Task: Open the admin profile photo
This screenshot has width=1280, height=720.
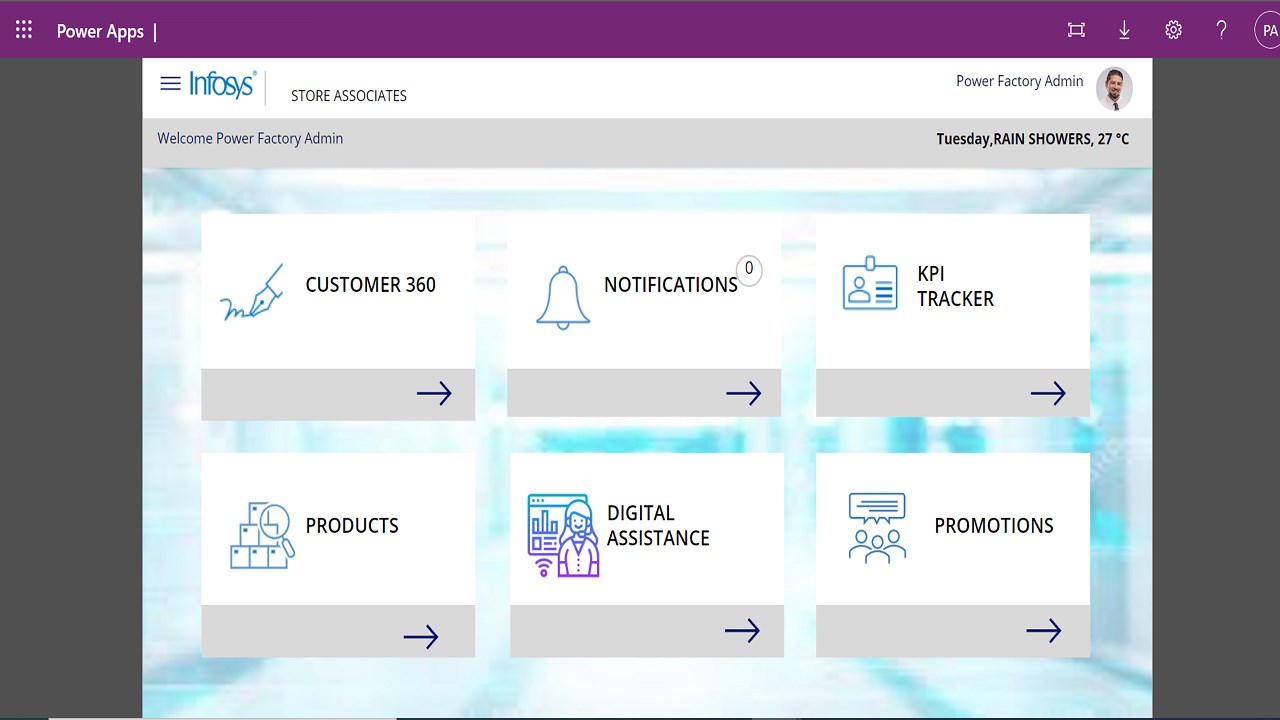Action: pos(1114,88)
